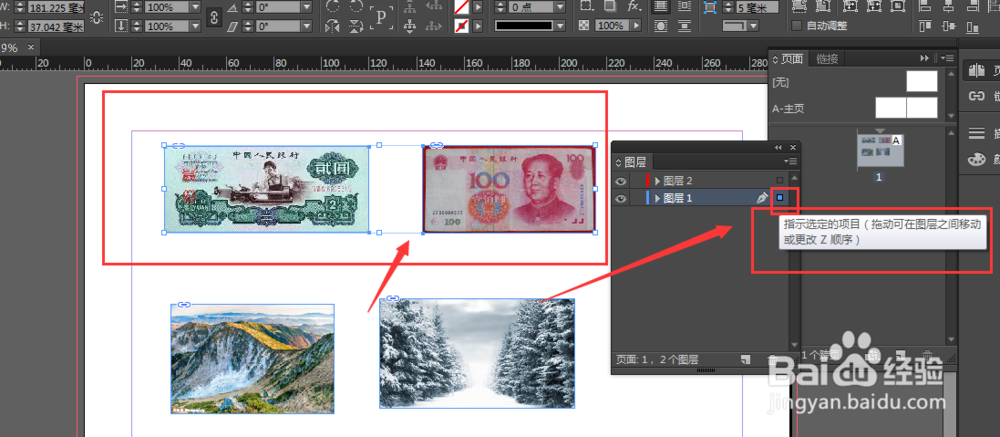Click constrain scaling proportions chain icon

[215, 17]
